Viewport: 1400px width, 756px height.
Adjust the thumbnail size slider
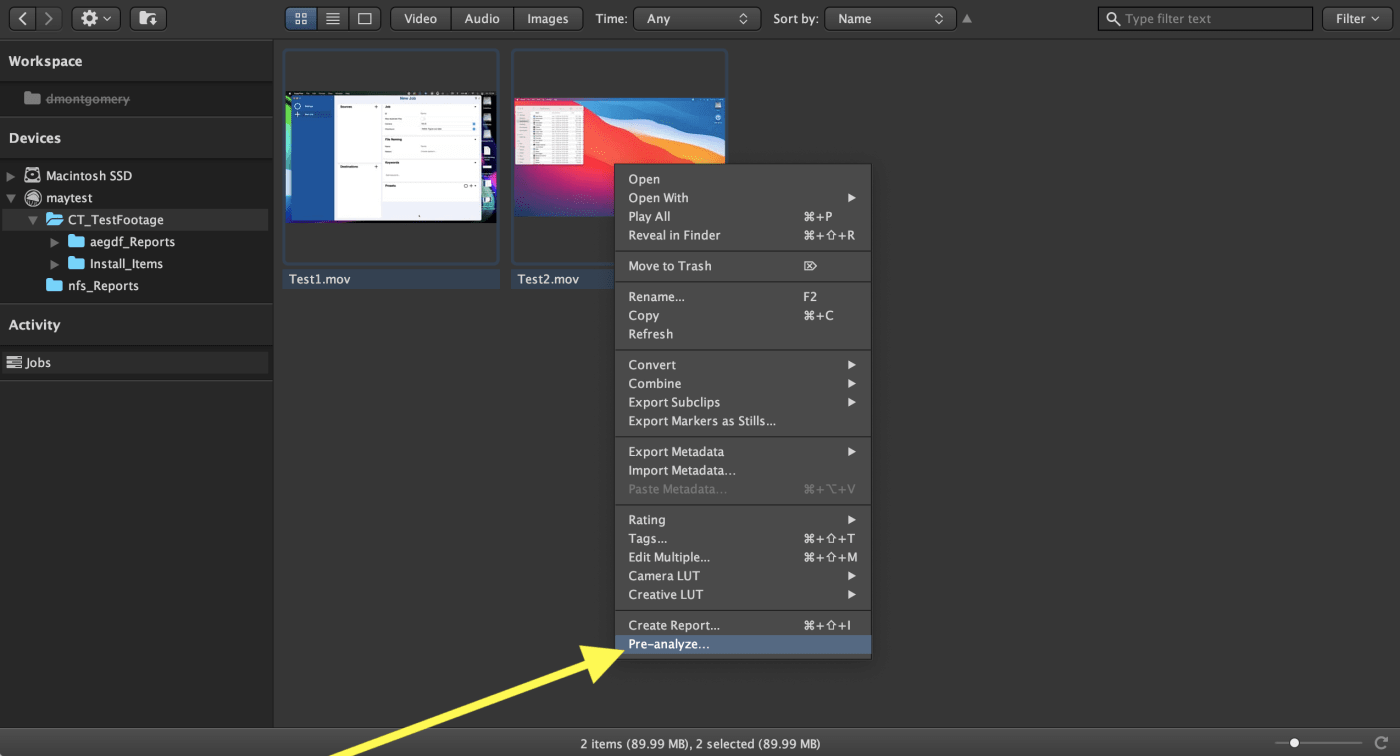point(1295,743)
